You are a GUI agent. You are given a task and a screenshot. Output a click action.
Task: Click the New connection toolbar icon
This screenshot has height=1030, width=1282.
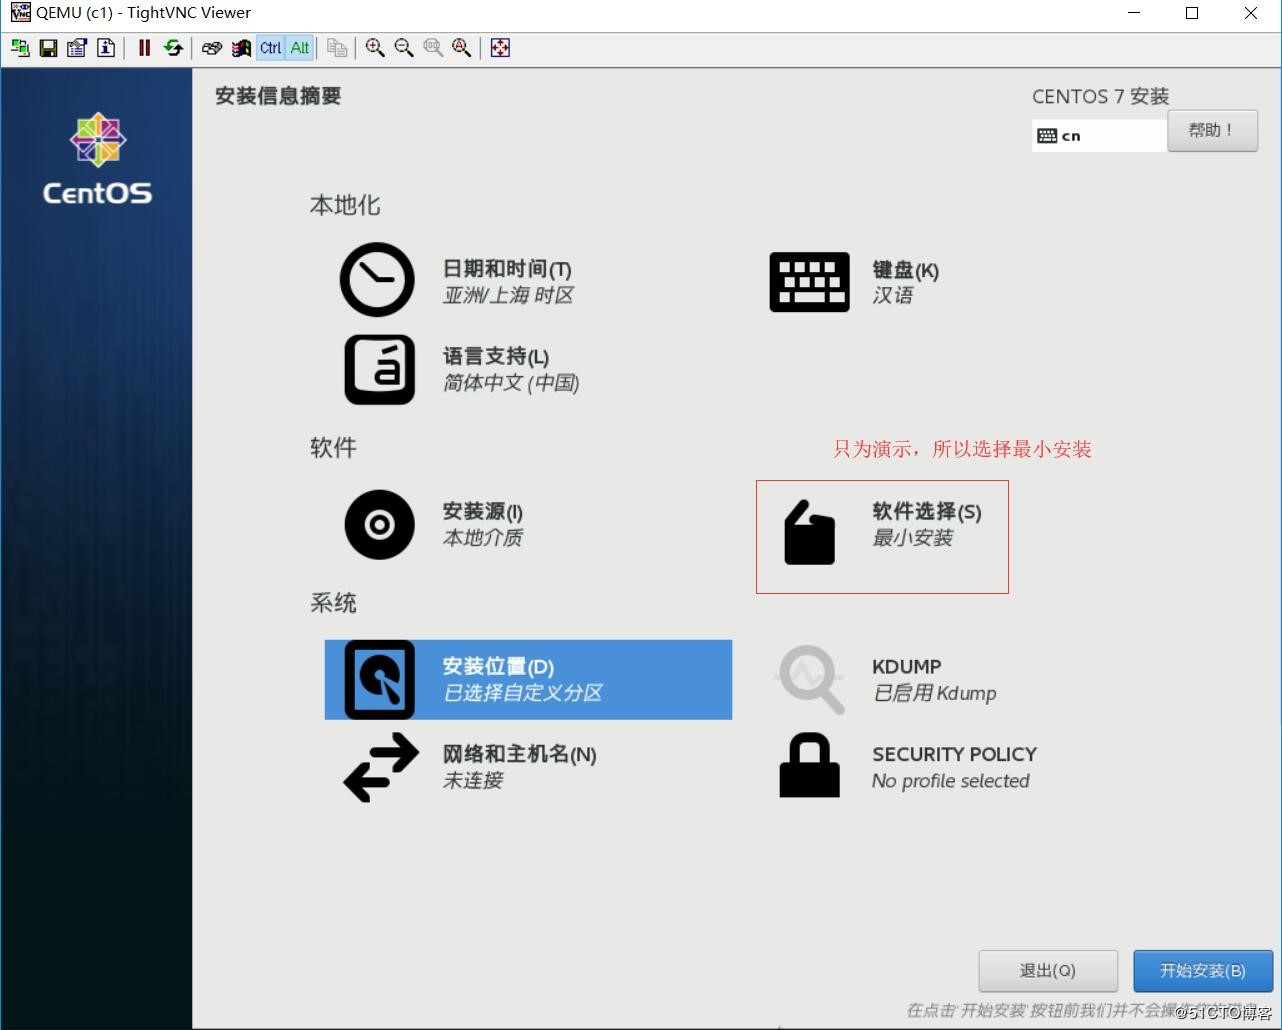pos(20,48)
